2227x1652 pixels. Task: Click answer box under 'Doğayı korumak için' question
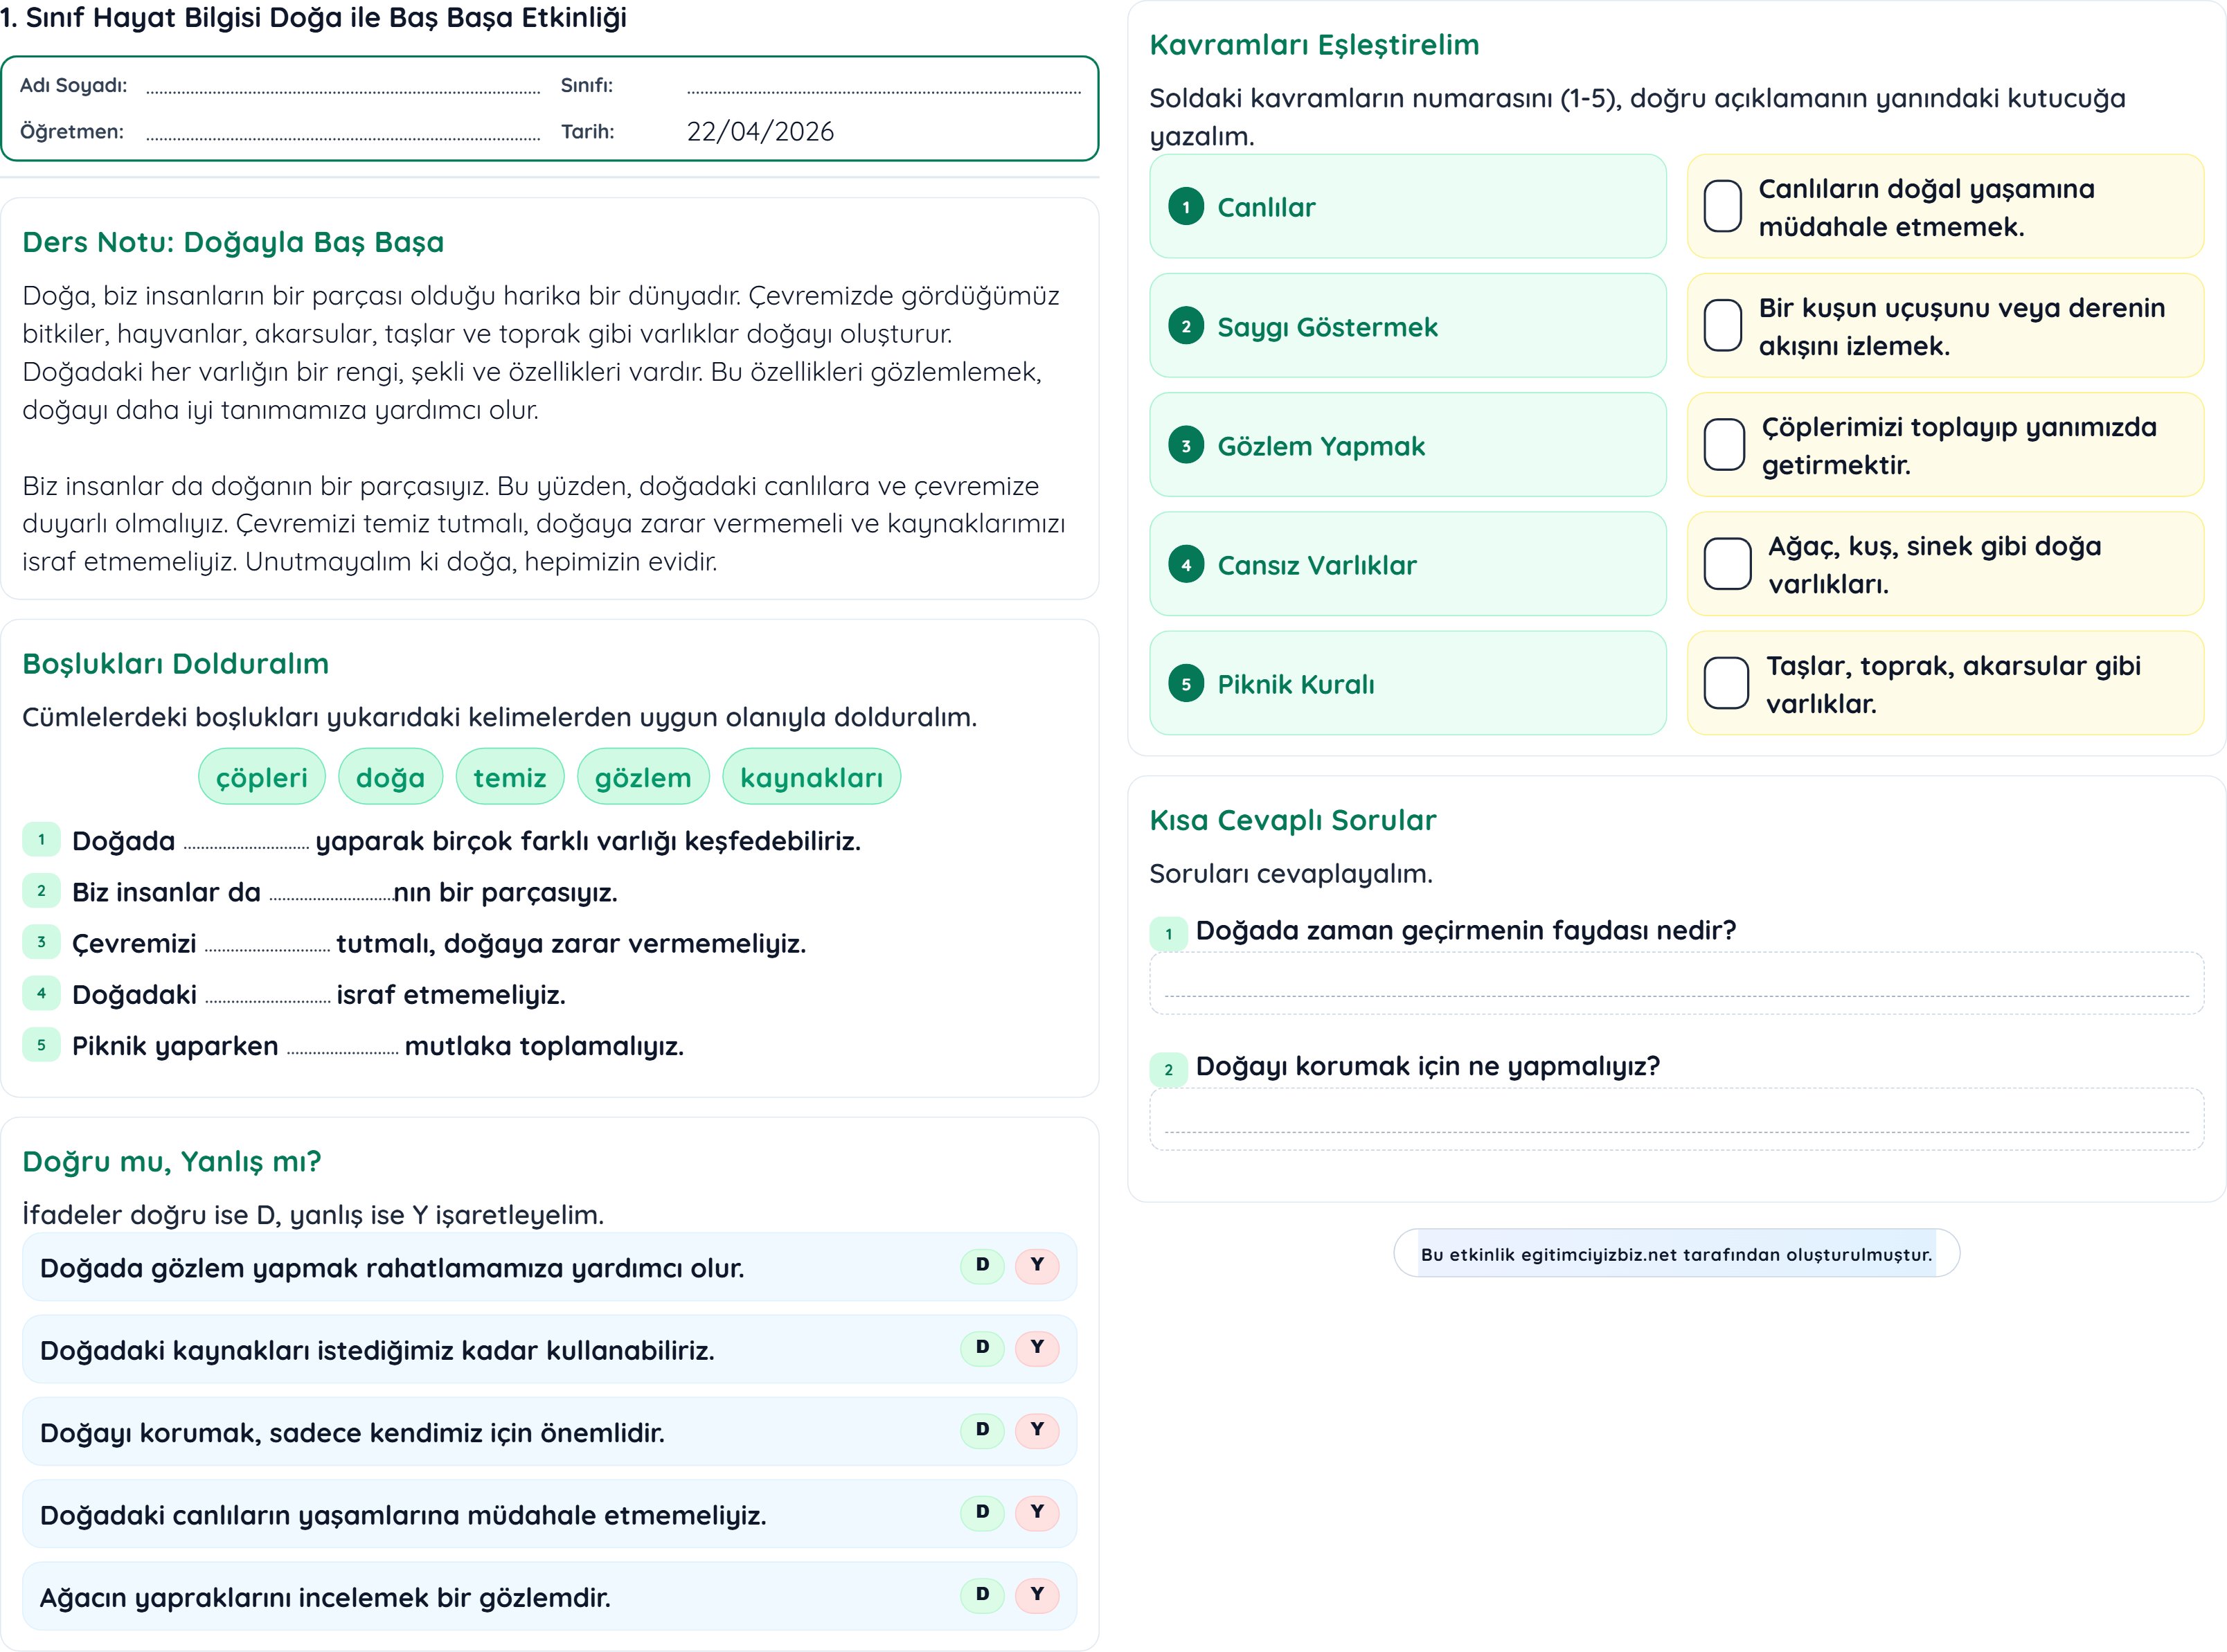(x=1676, y=1119)
